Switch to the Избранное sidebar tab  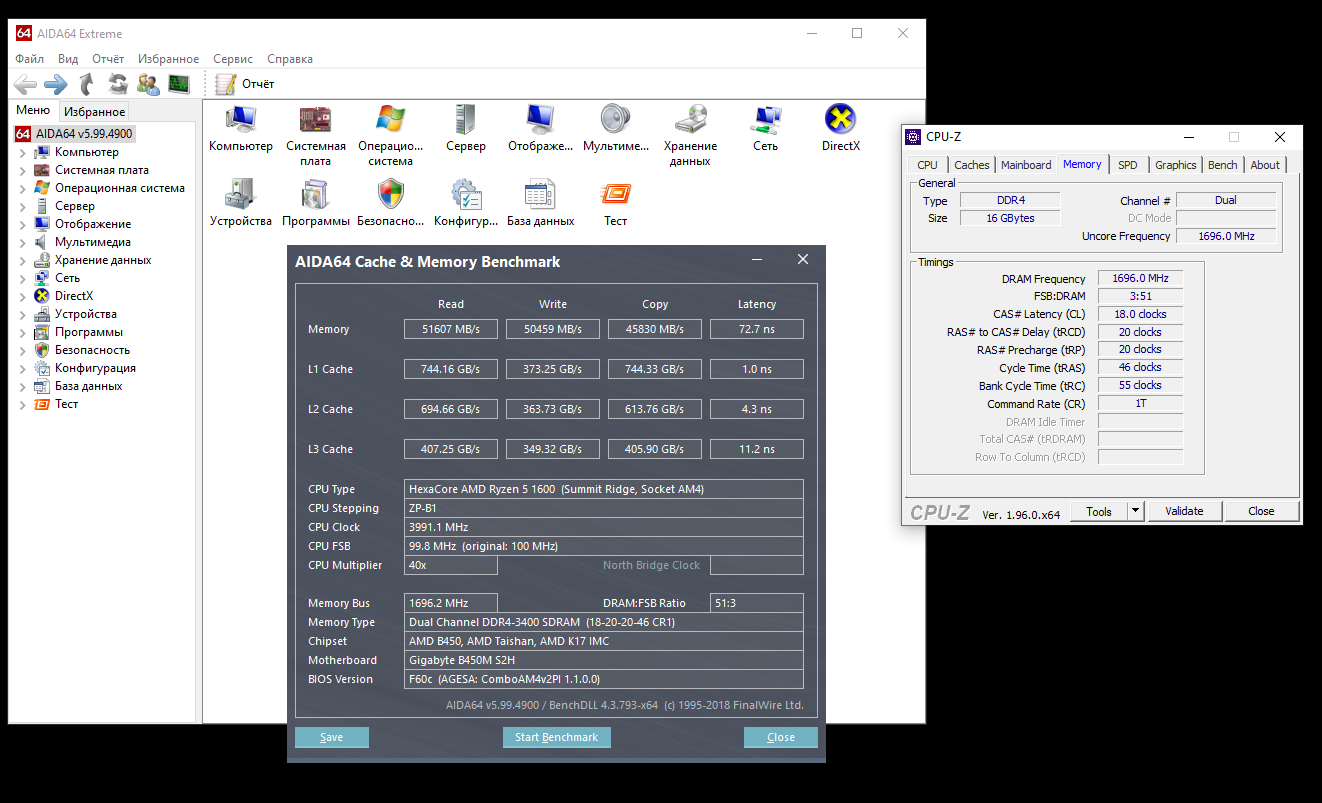95,112
